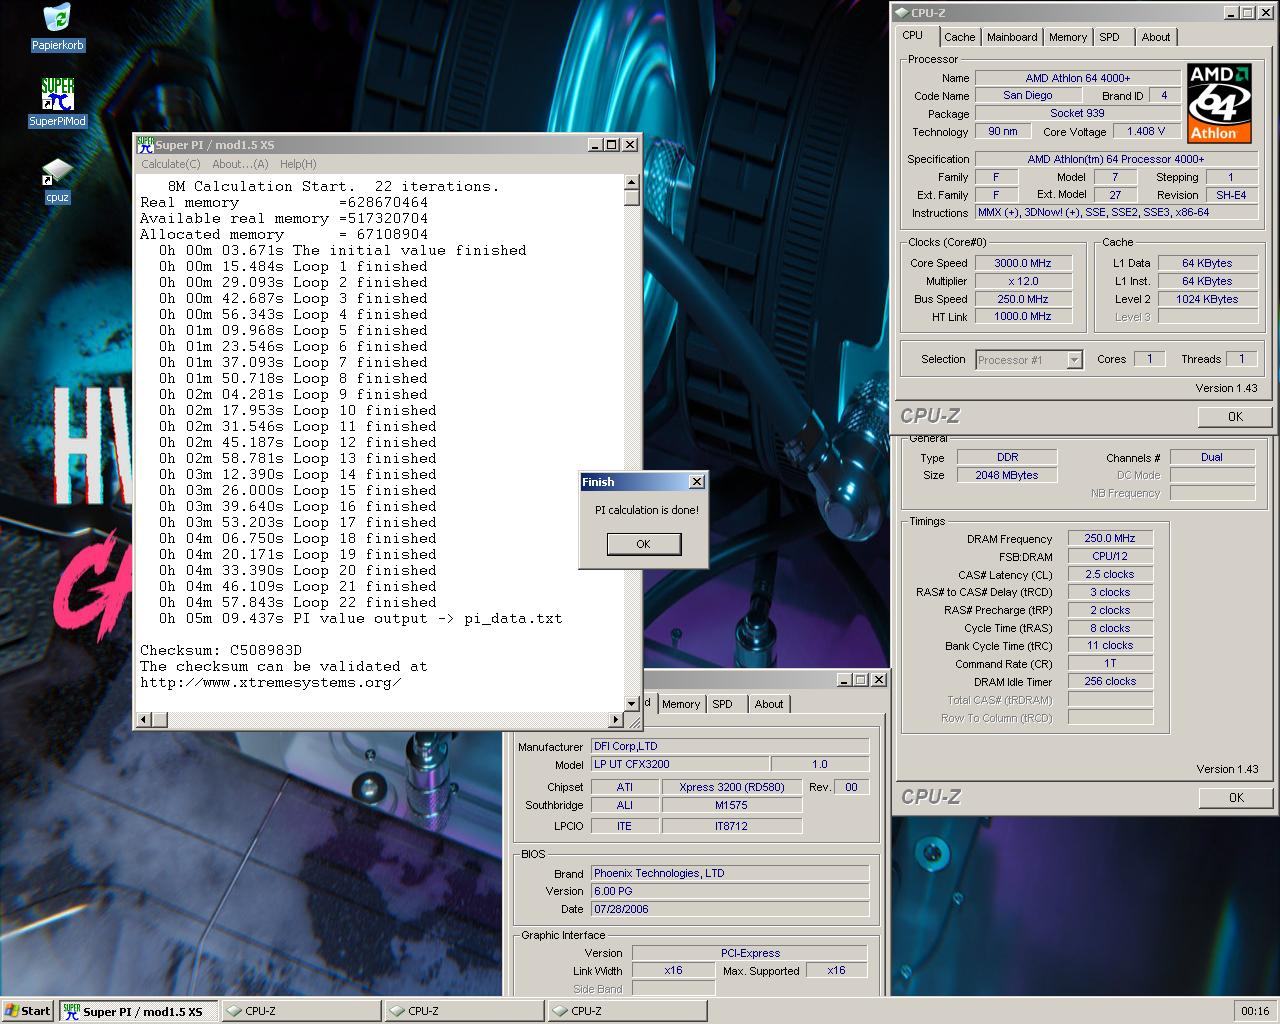Select the cpuz desktop shortcut icon
Viewport: 1280px width, 1024px height.
point(58,180)
